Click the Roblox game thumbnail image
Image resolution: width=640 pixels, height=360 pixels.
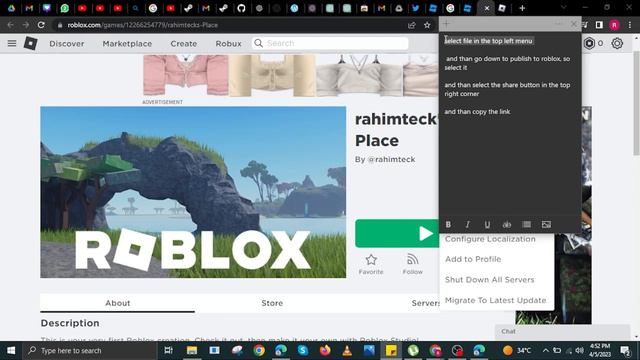click(193, 192)
